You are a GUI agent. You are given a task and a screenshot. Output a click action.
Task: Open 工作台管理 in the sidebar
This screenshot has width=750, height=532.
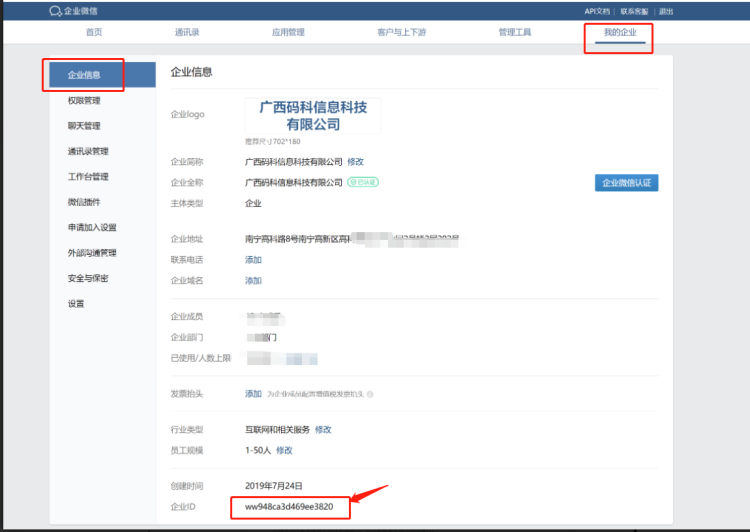pos(88,177)
